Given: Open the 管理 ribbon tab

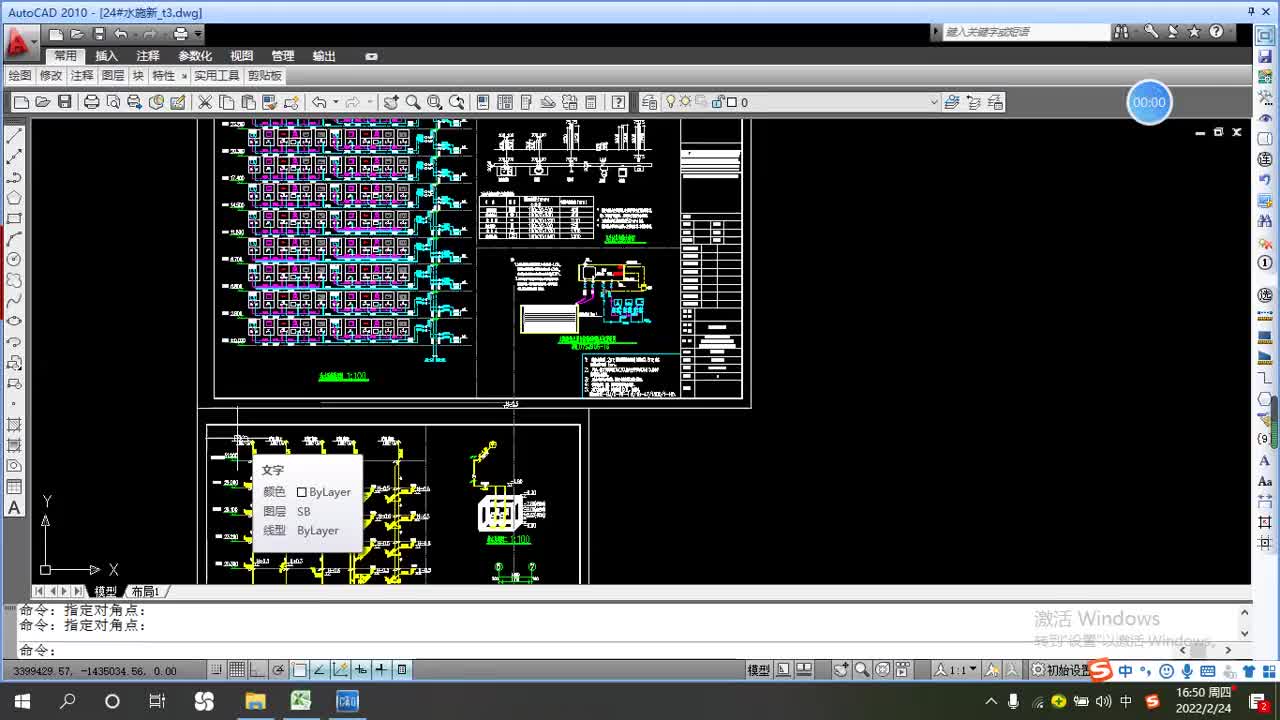Looking at the screenshot, I should tap(283, 57).
